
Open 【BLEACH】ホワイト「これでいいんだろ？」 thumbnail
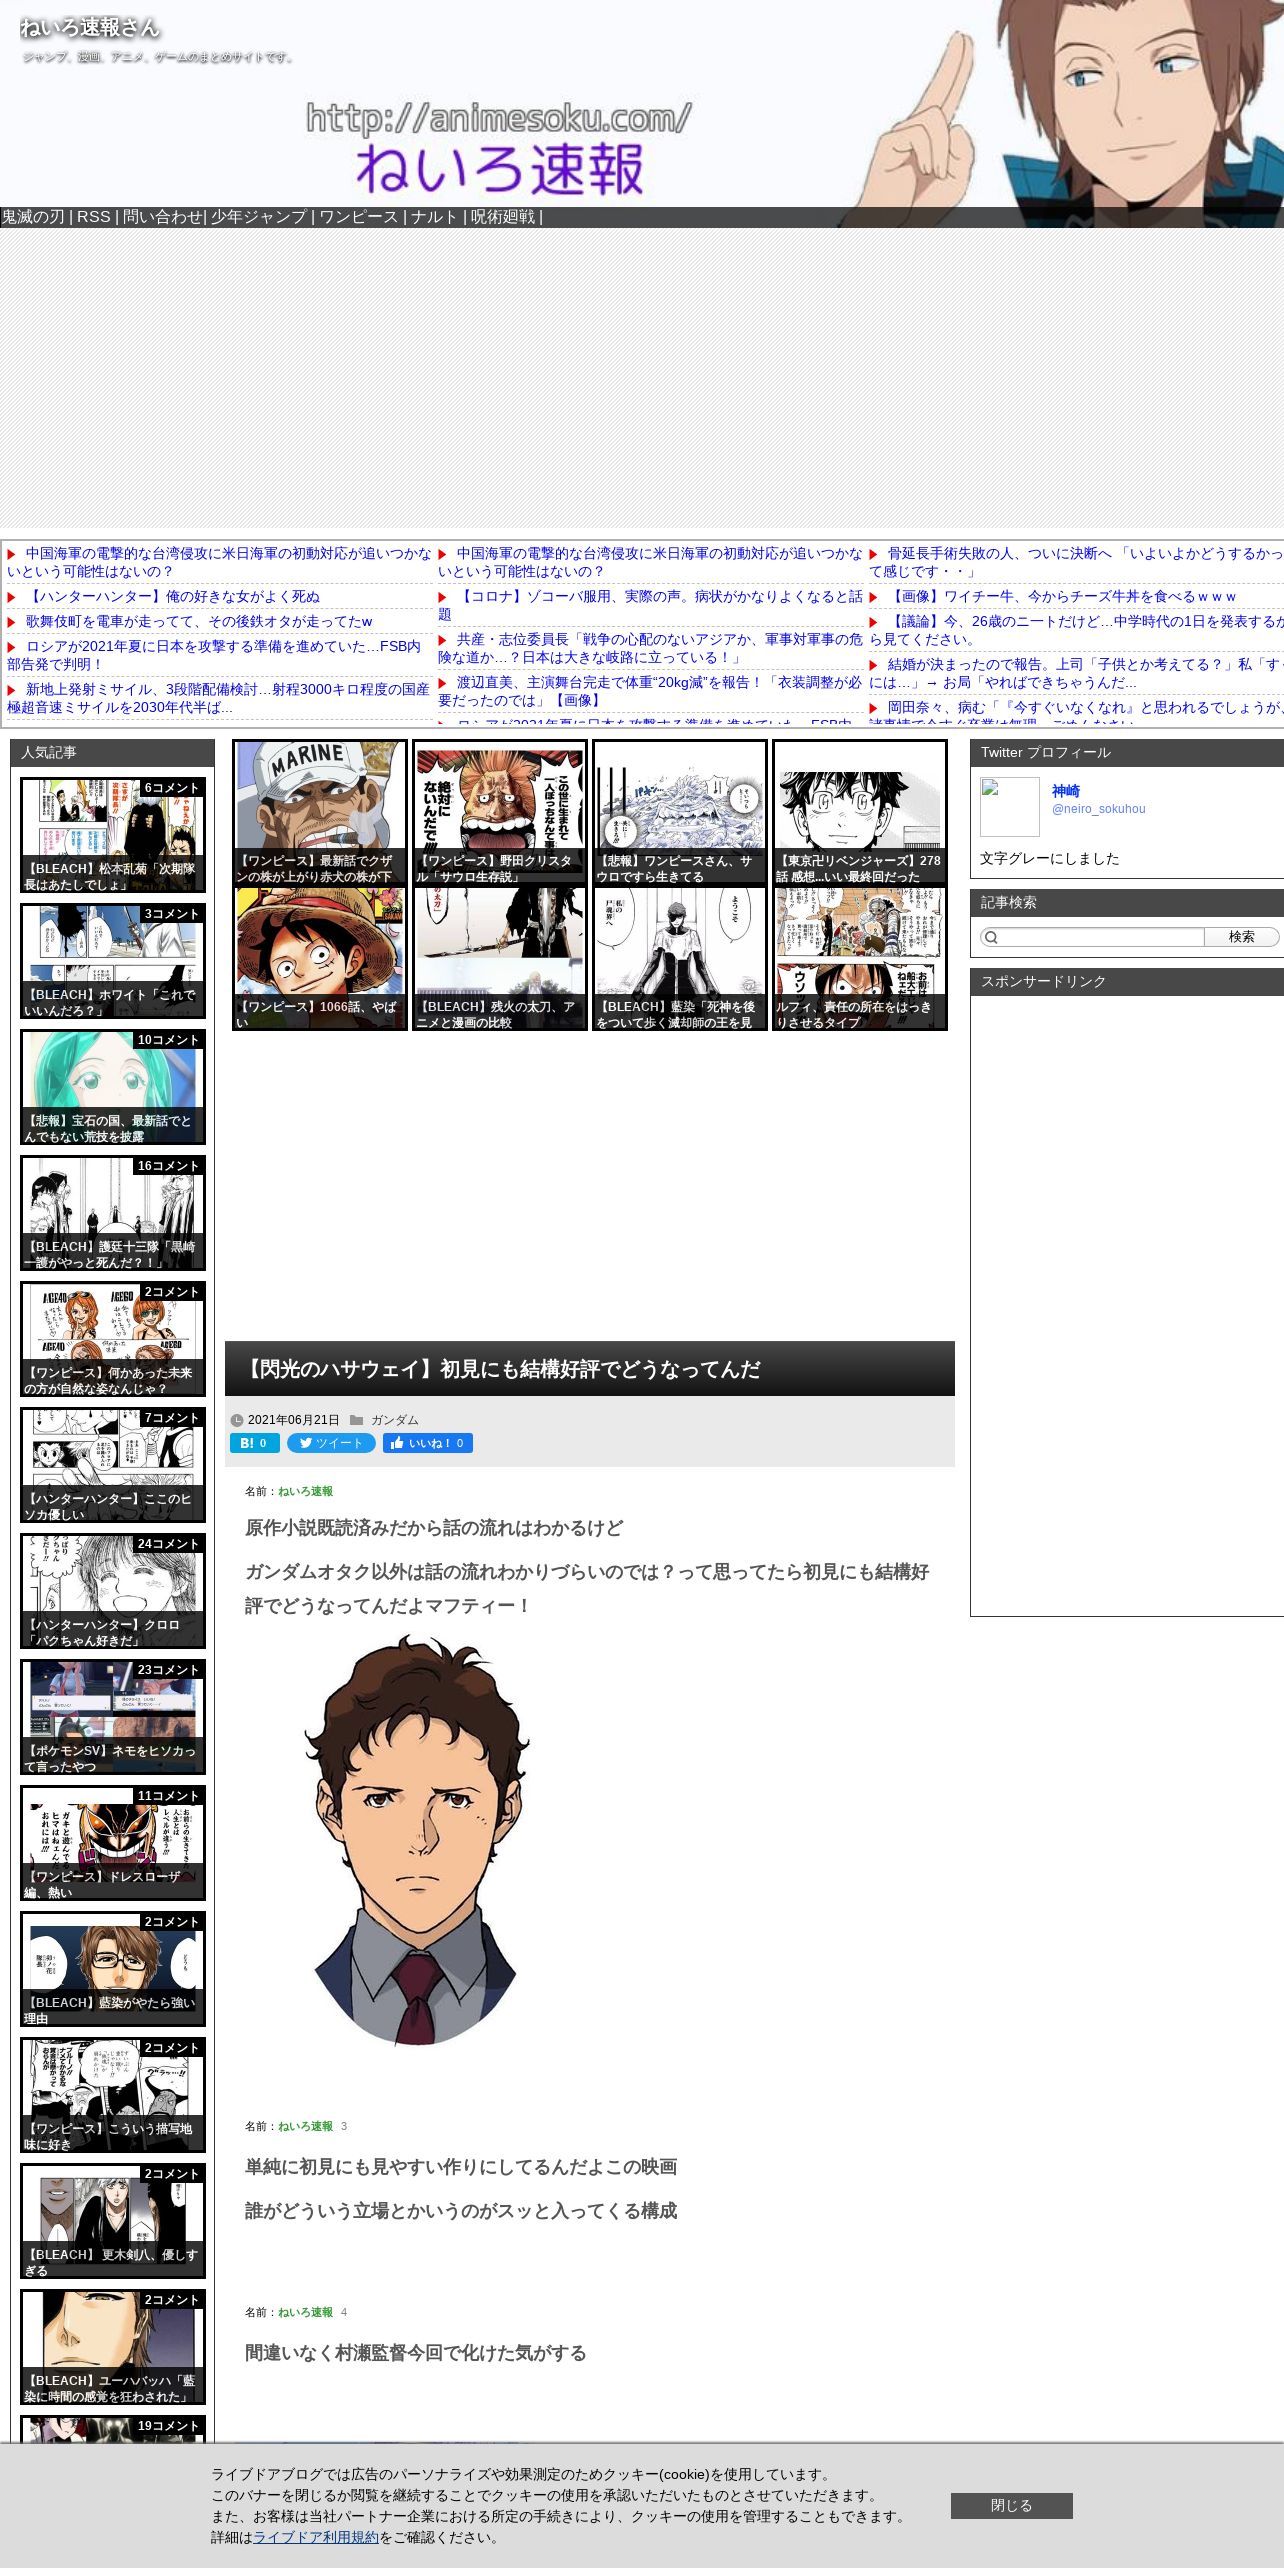click(x=113, y=961)
